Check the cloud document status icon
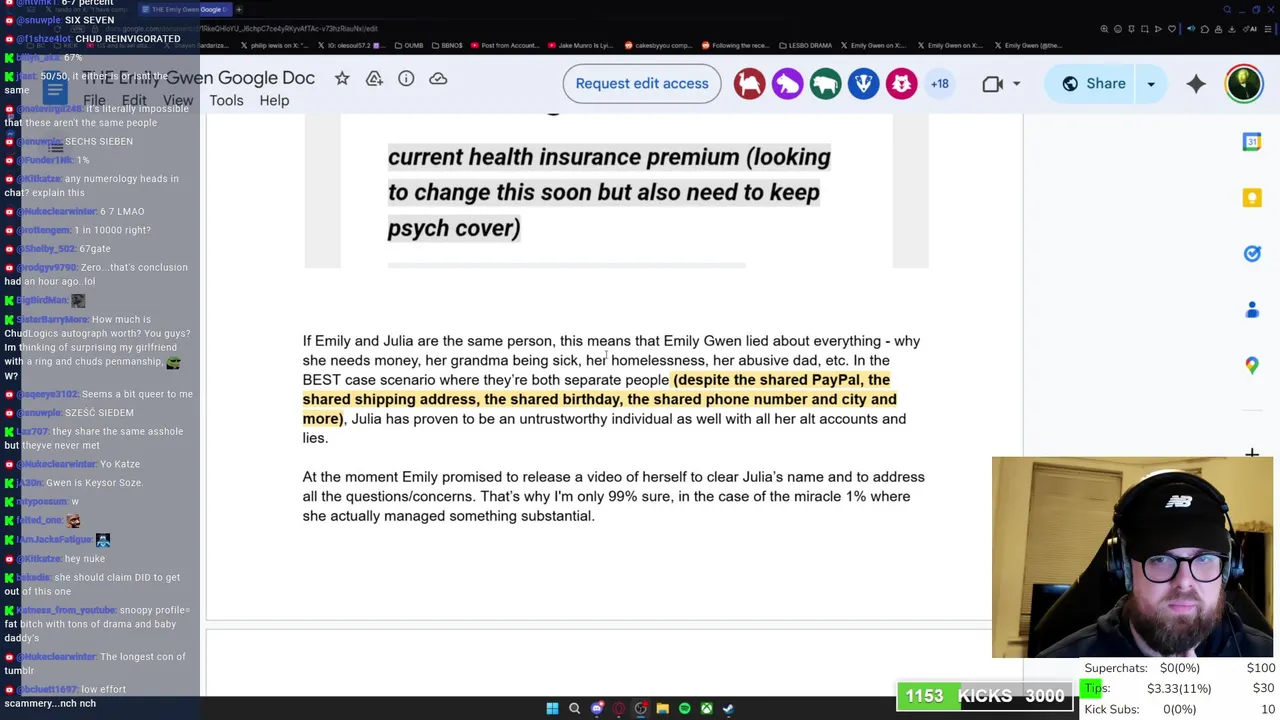 coord(438,78)
